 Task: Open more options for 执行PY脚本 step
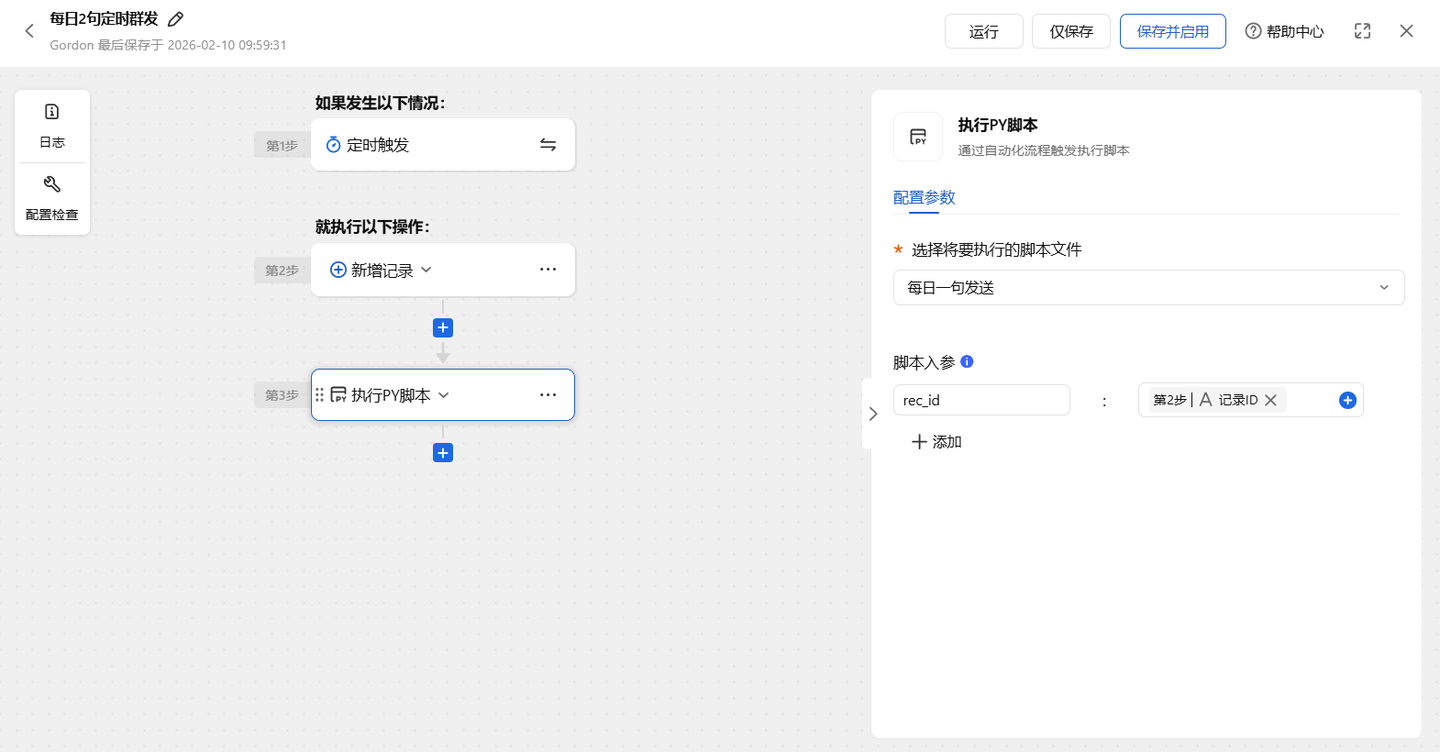click(548, 395)
